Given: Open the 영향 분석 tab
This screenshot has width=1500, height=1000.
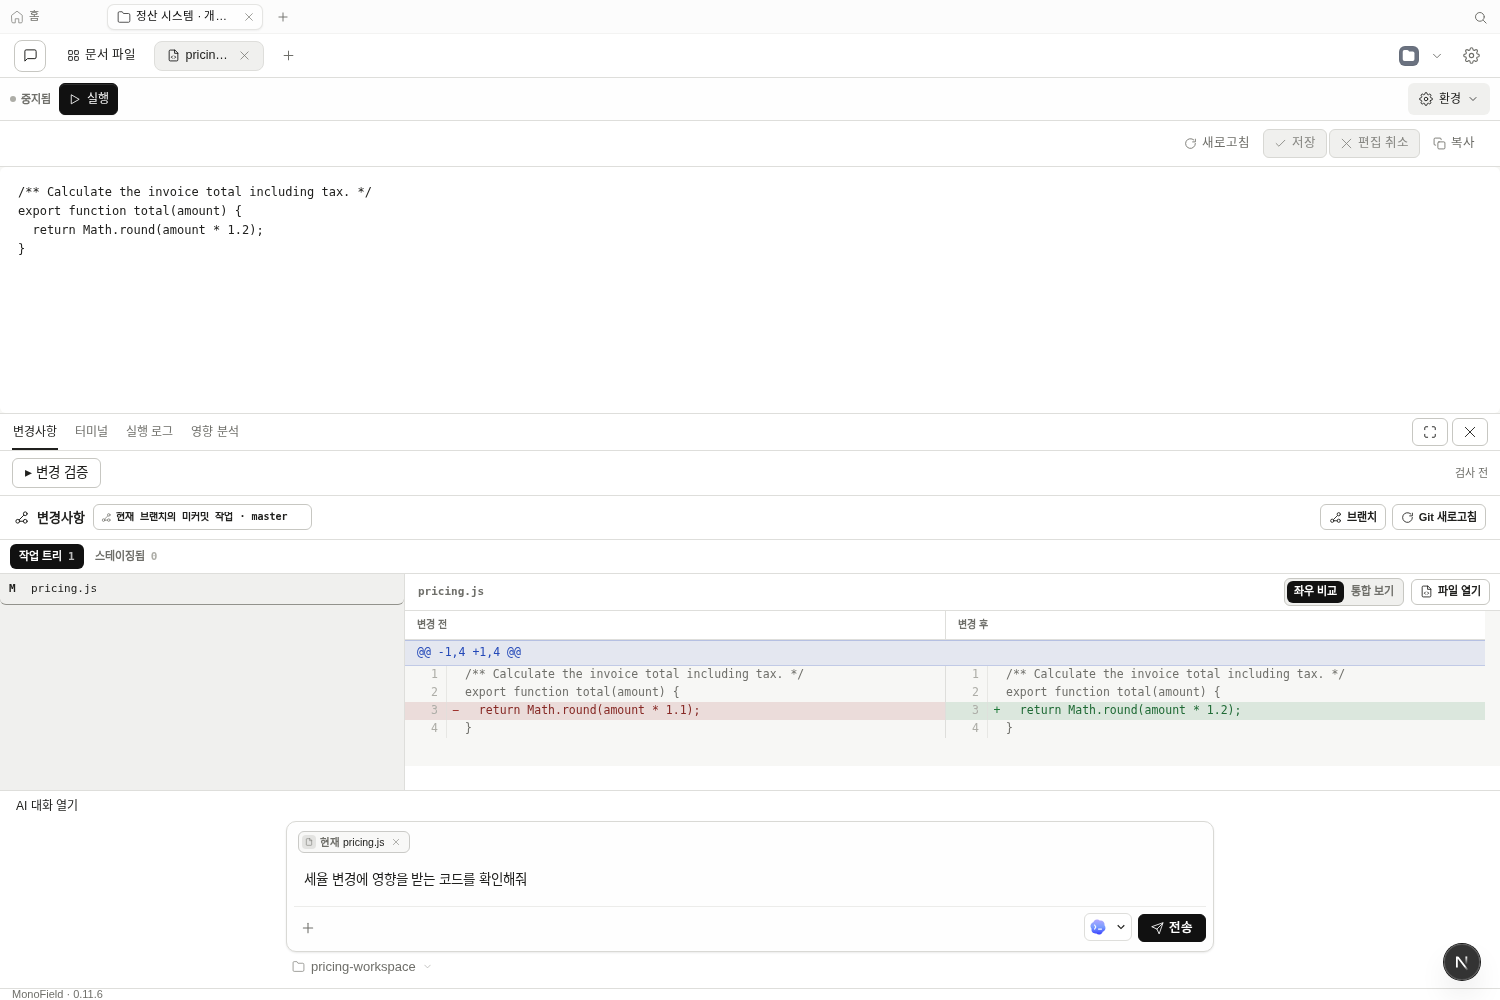Looking at the screenshot, I should [215, 432].
